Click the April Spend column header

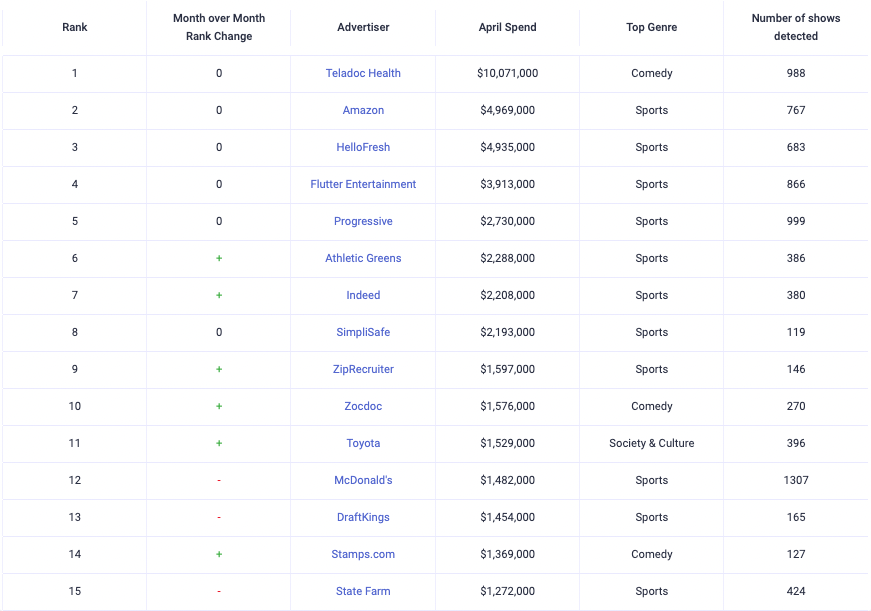[507, 27]
